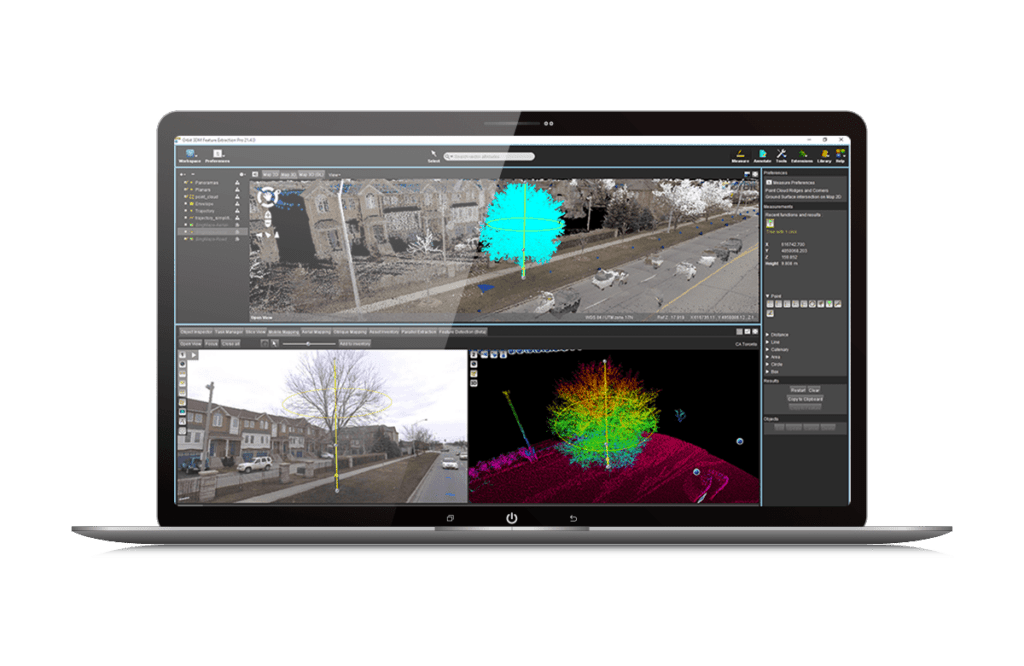Adjust the Mobile Mapping toolbar slider

point(308,343)
